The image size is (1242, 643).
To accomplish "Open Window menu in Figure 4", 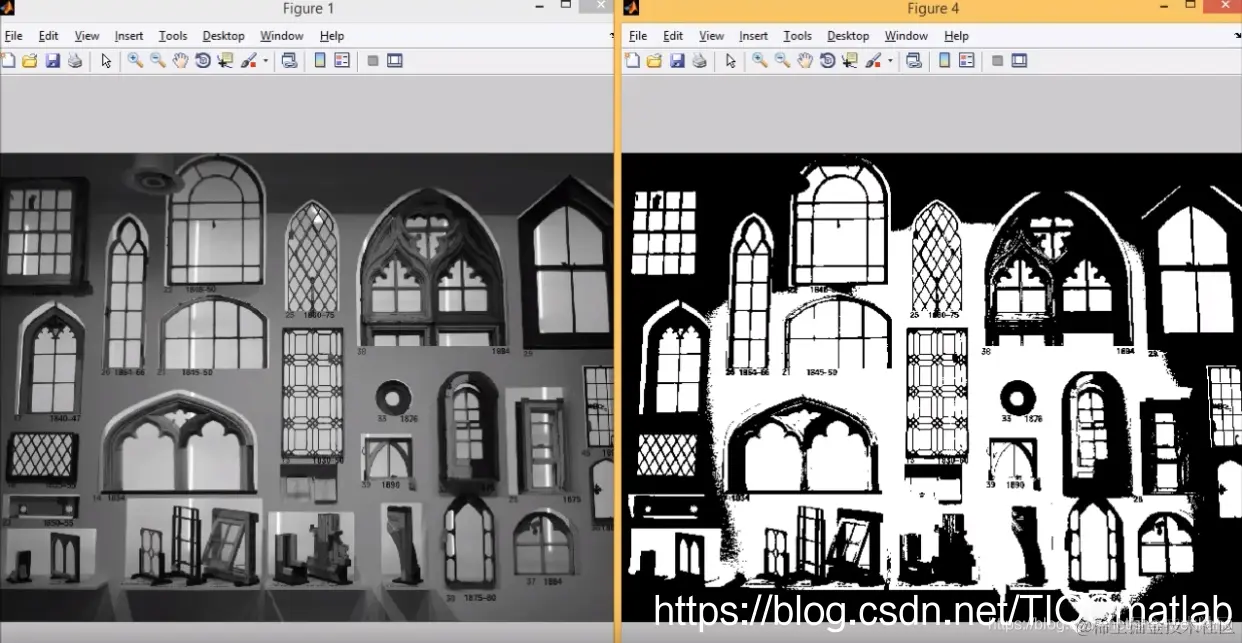I will coord(907,36).
